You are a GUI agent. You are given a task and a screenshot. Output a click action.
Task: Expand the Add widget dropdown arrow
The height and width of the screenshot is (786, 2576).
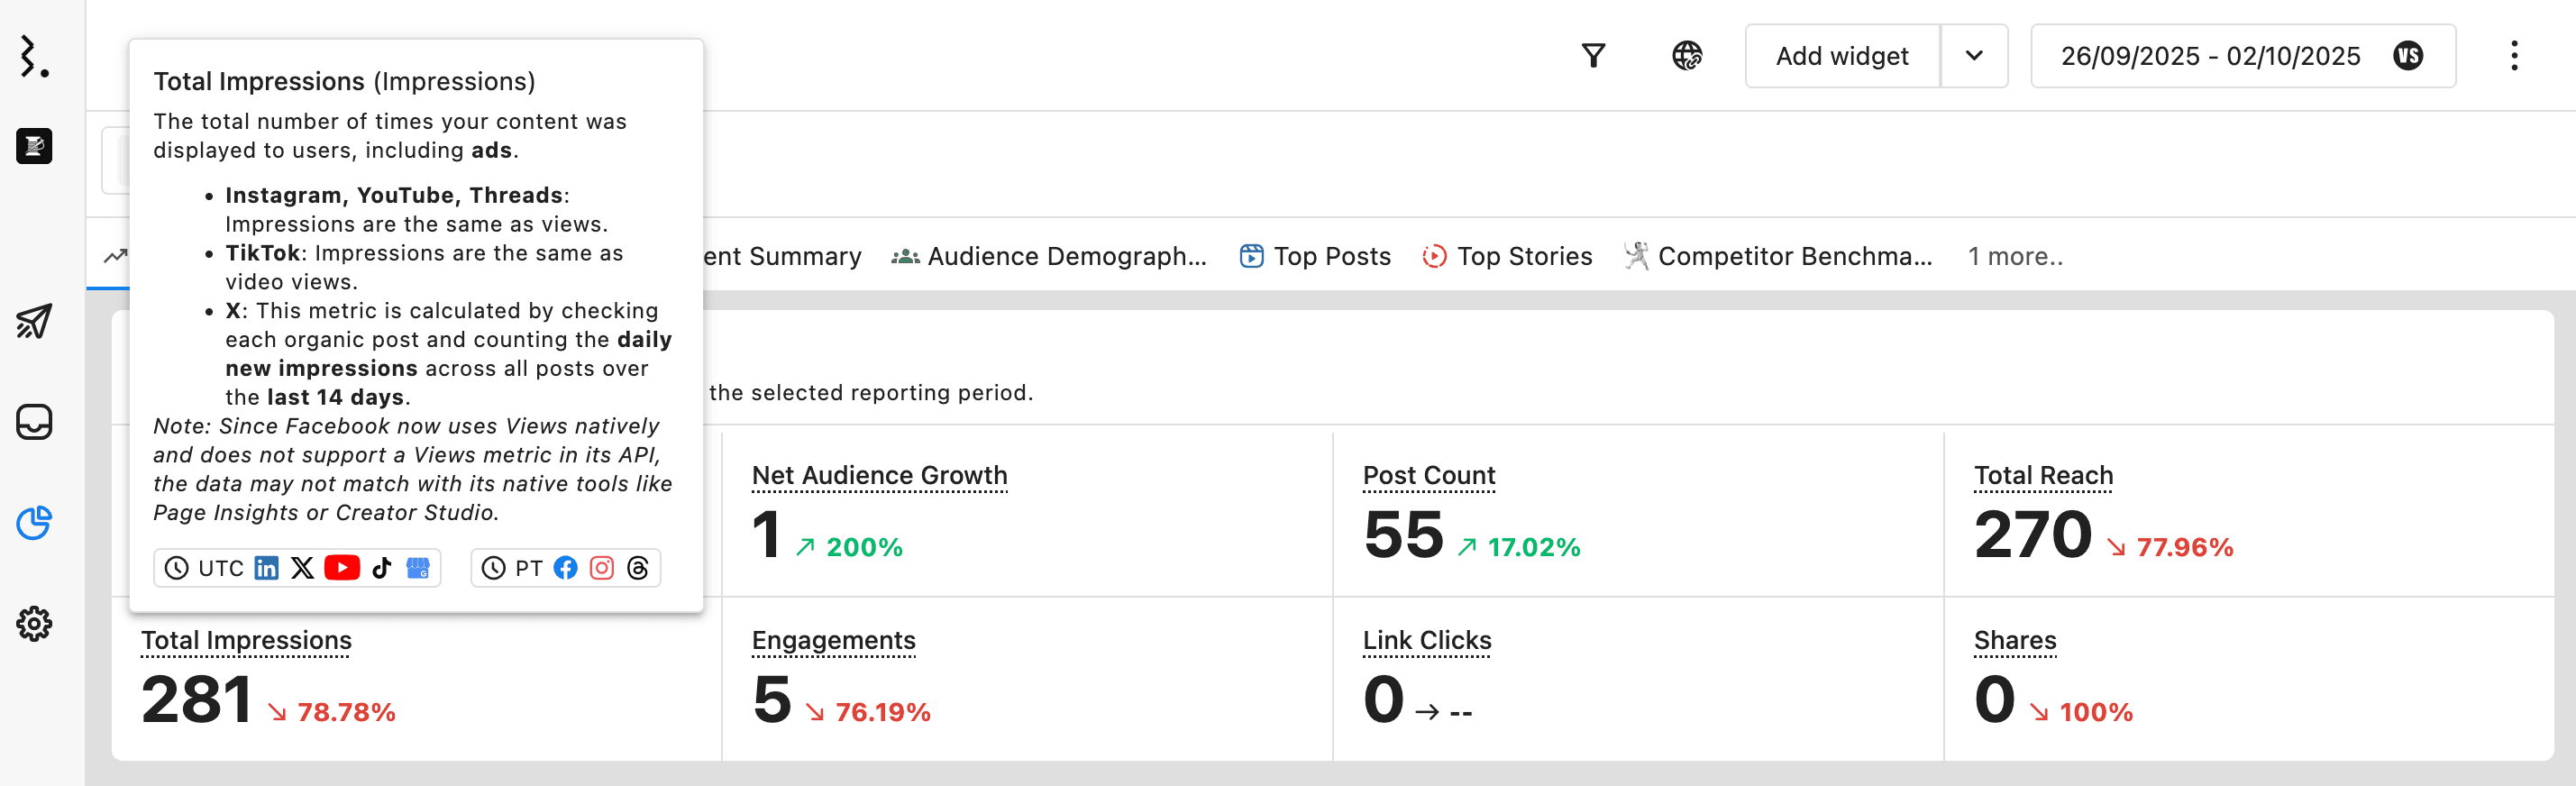1973,56
